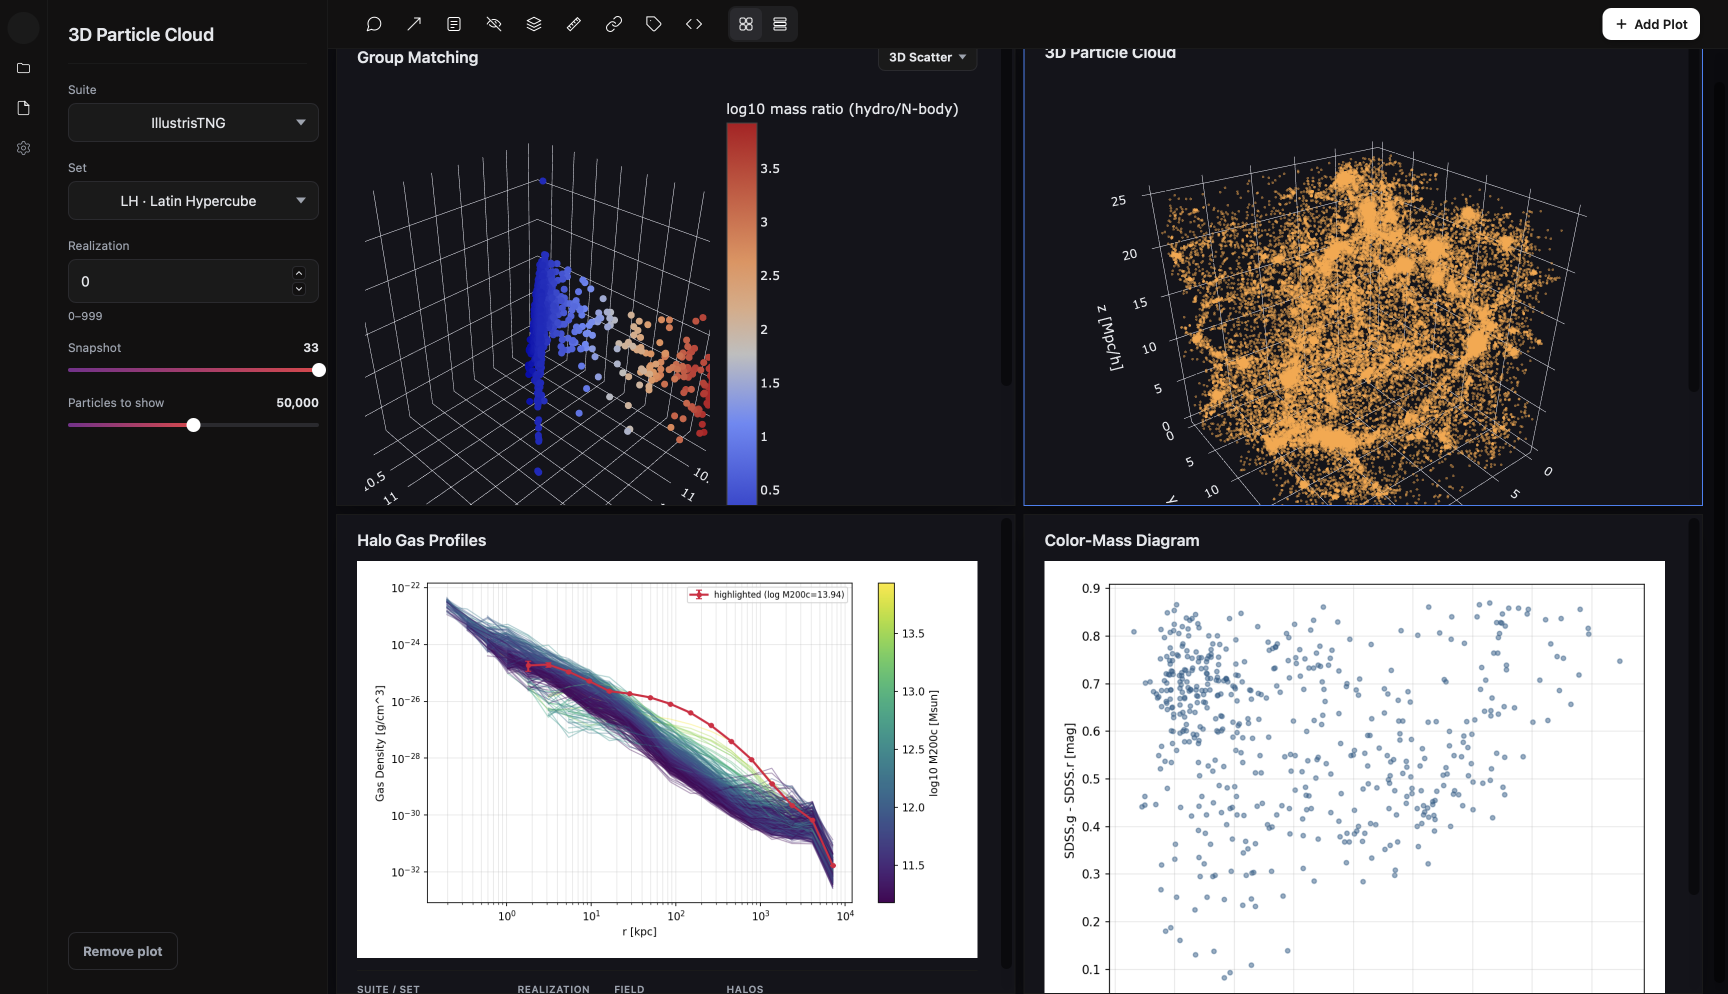Click the Snapshot value "33"
This screenshot has width=1728, height=994.
click(x=311, y=348)
